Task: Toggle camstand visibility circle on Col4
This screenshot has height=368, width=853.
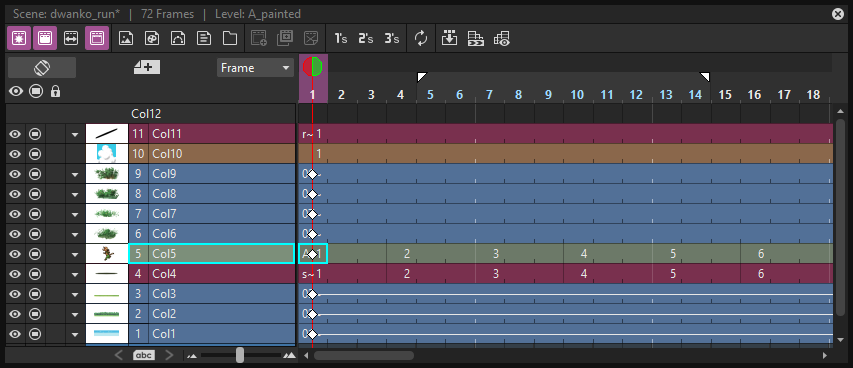Action: [x=35, y=274]
